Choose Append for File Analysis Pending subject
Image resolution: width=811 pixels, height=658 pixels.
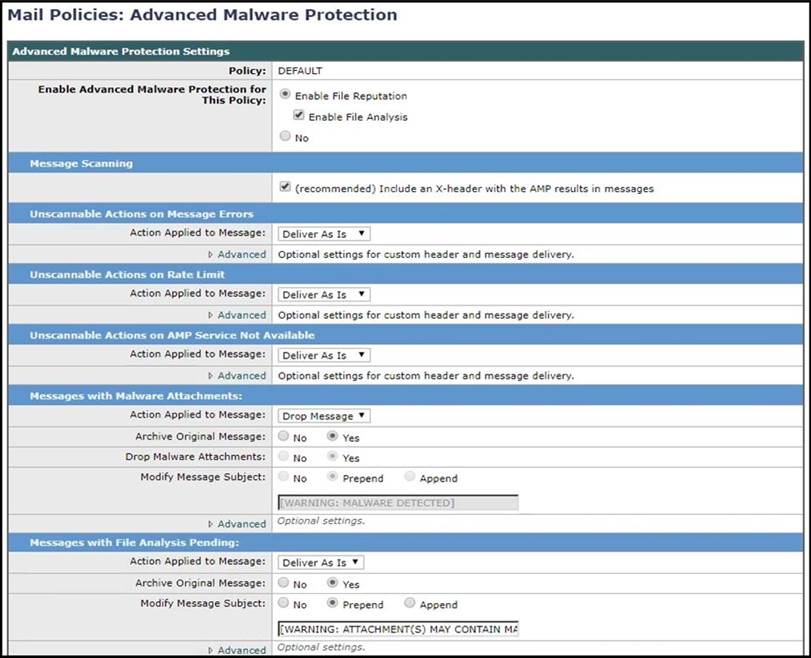410,604
